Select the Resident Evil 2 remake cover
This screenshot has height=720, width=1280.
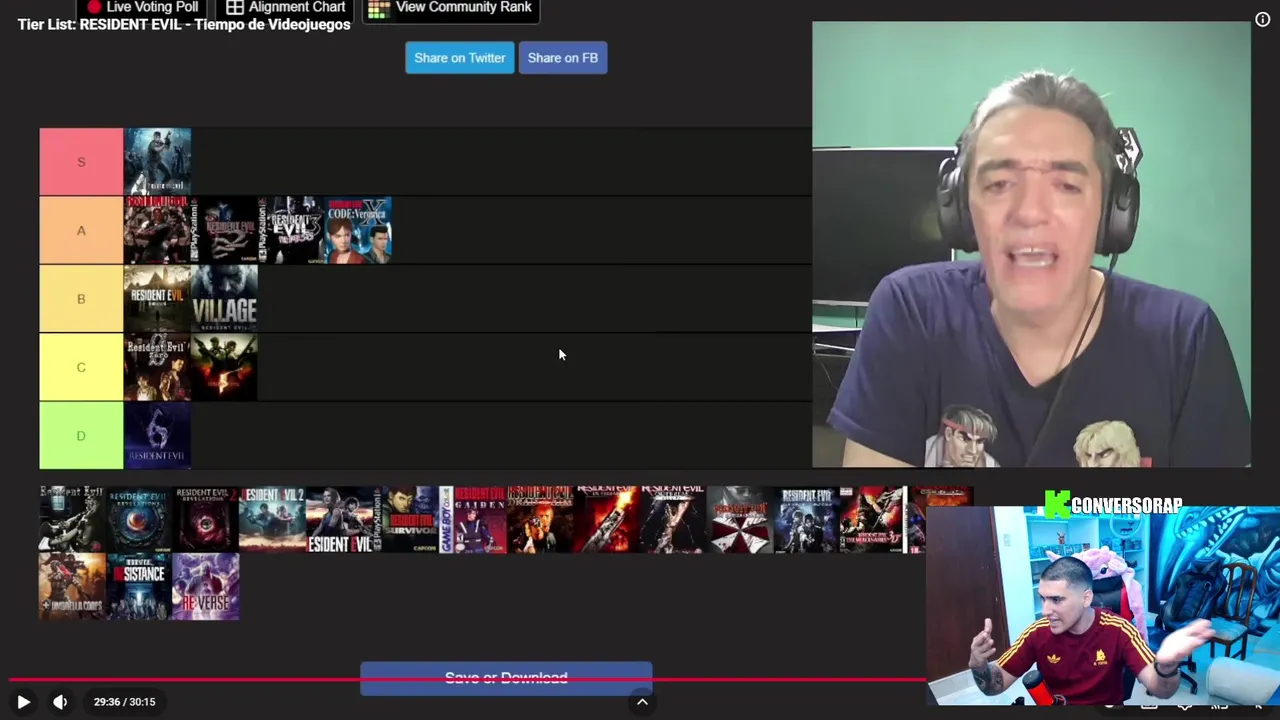[x=273, y=519]
